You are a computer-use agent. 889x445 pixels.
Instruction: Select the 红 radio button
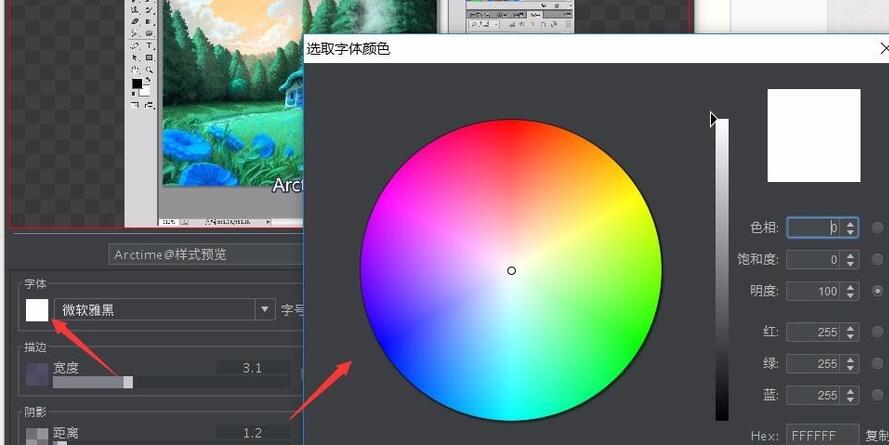878,332
